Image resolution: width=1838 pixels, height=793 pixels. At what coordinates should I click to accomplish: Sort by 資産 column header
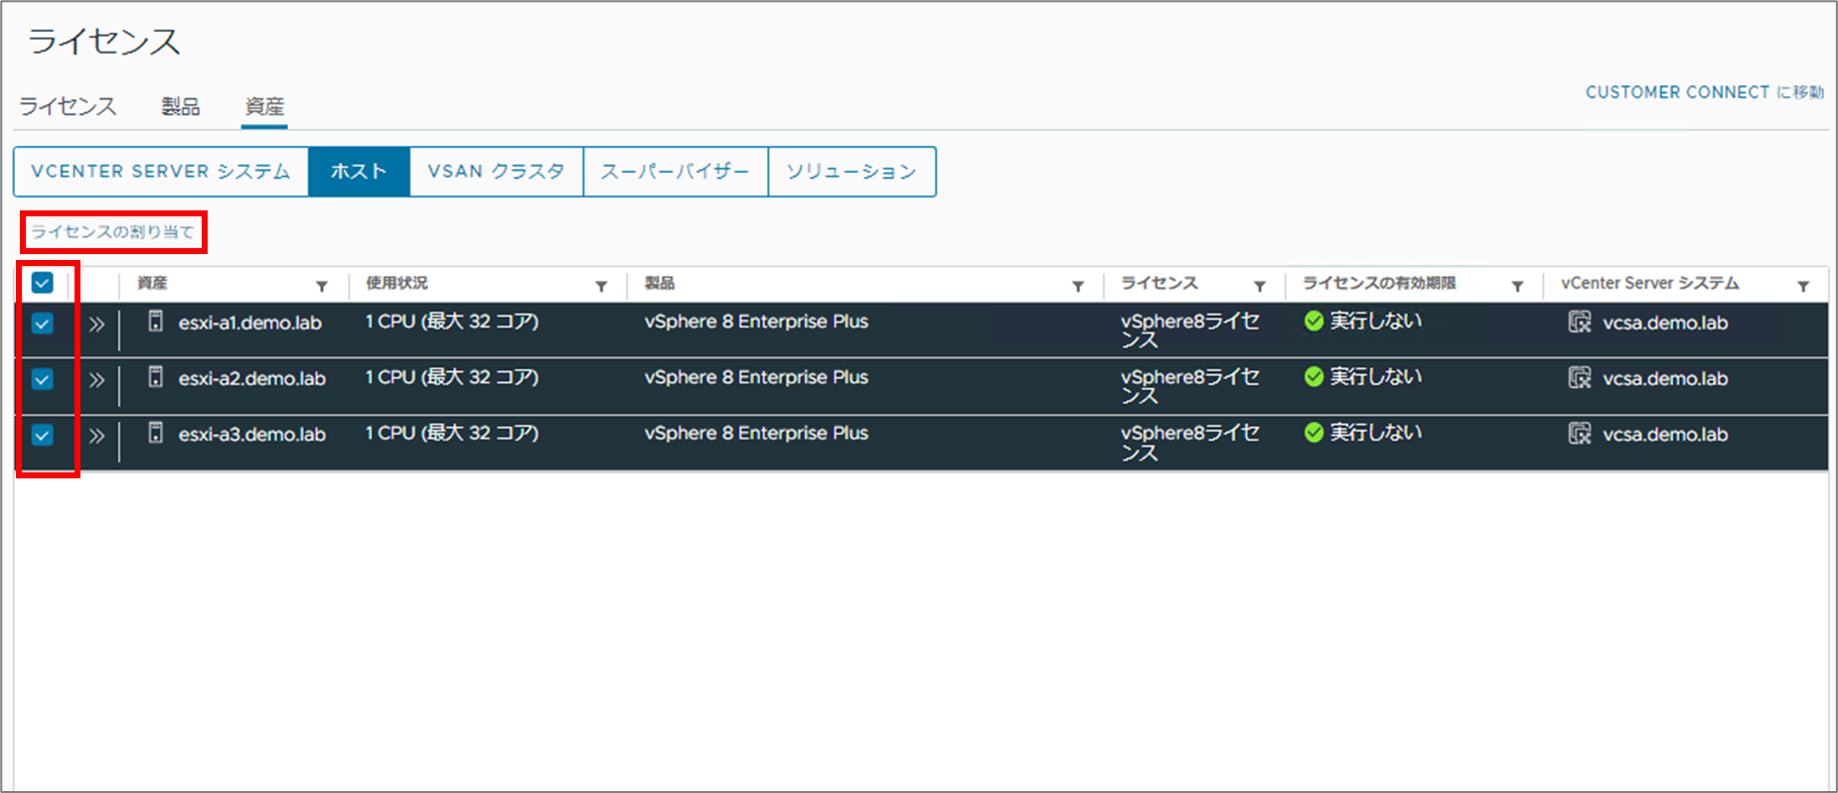(152, 284)
